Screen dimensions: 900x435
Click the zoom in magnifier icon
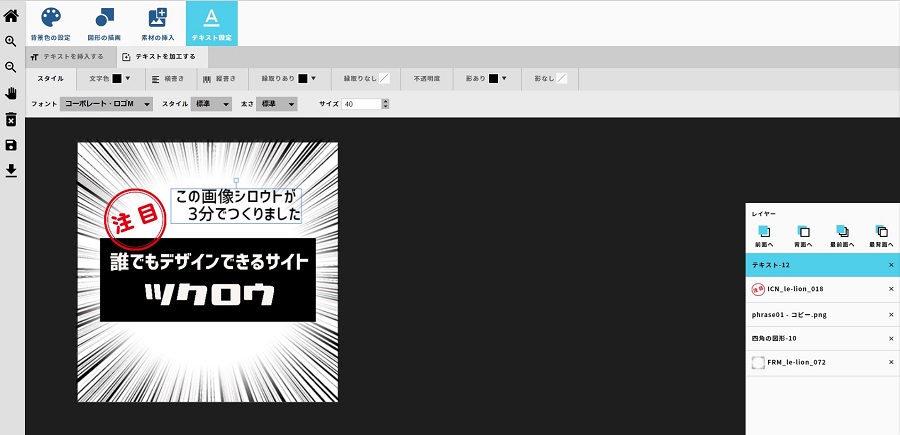coord(11,41)
